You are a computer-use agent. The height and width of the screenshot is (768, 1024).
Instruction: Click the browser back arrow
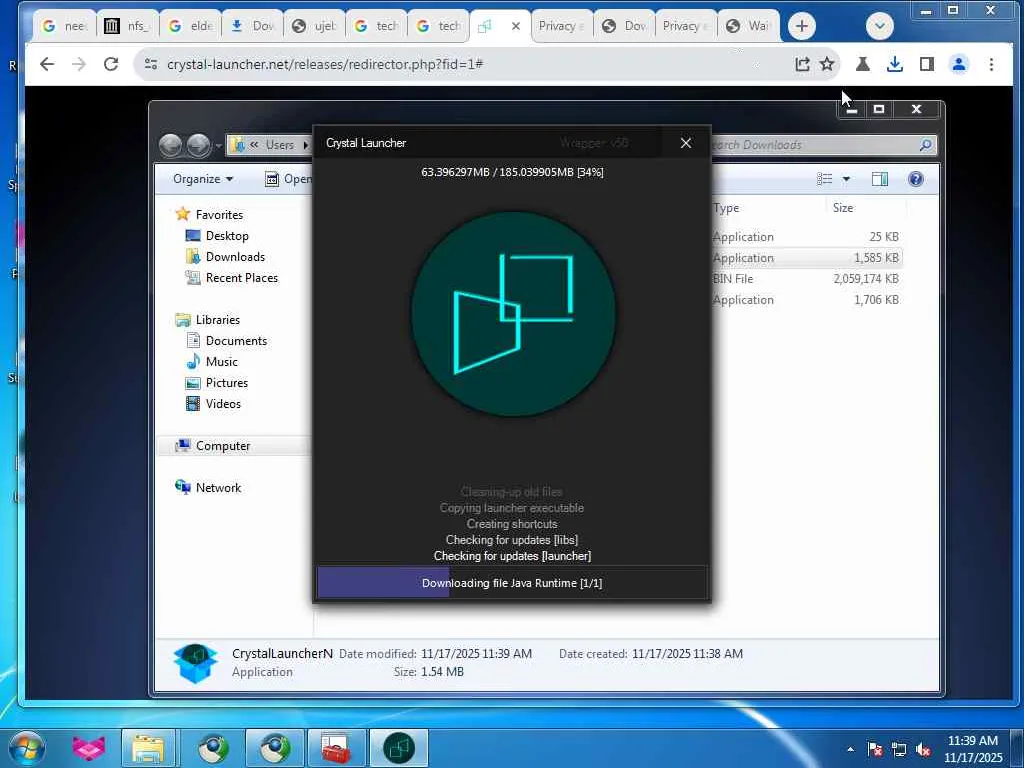46,64
